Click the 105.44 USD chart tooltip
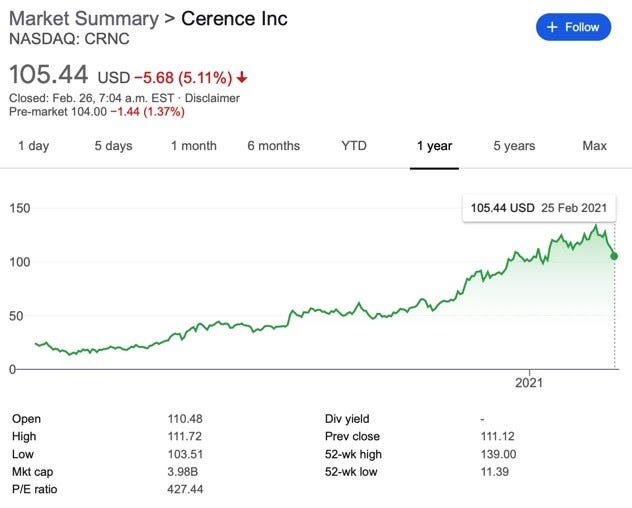This screenshot has width=632, height=508. 538,209
